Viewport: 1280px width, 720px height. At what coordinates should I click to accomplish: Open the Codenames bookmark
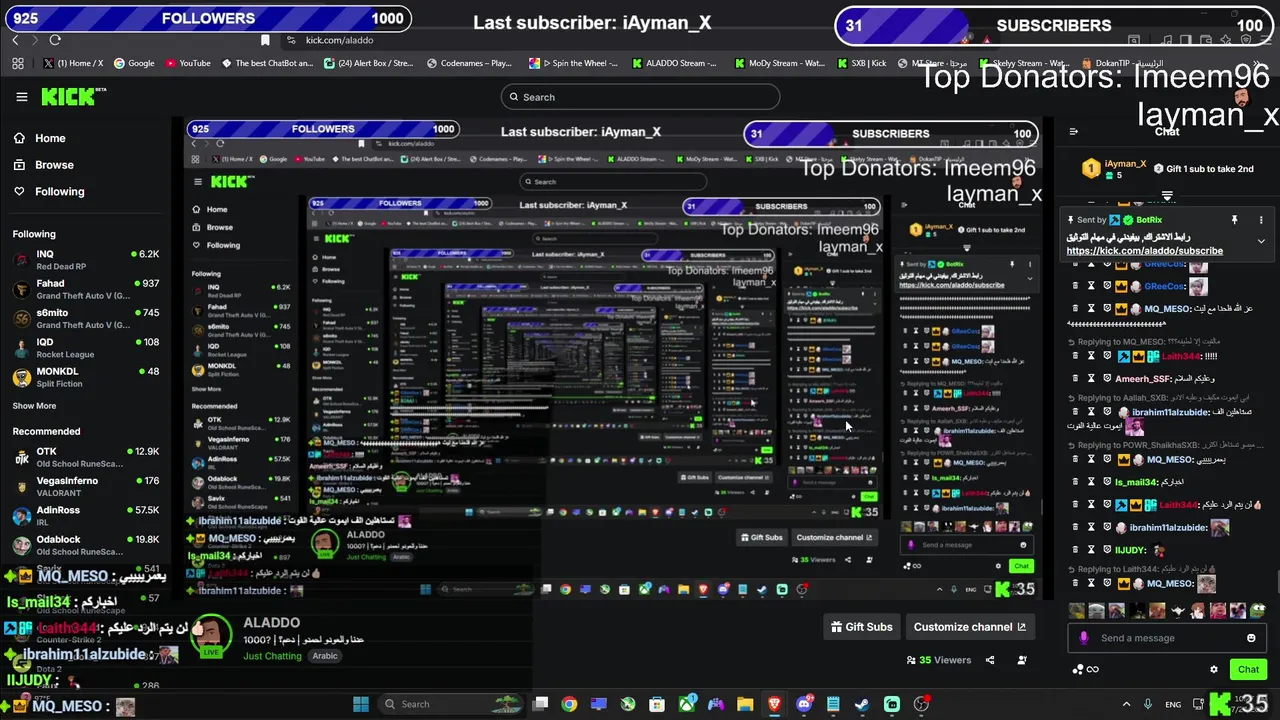pos(469,63)
